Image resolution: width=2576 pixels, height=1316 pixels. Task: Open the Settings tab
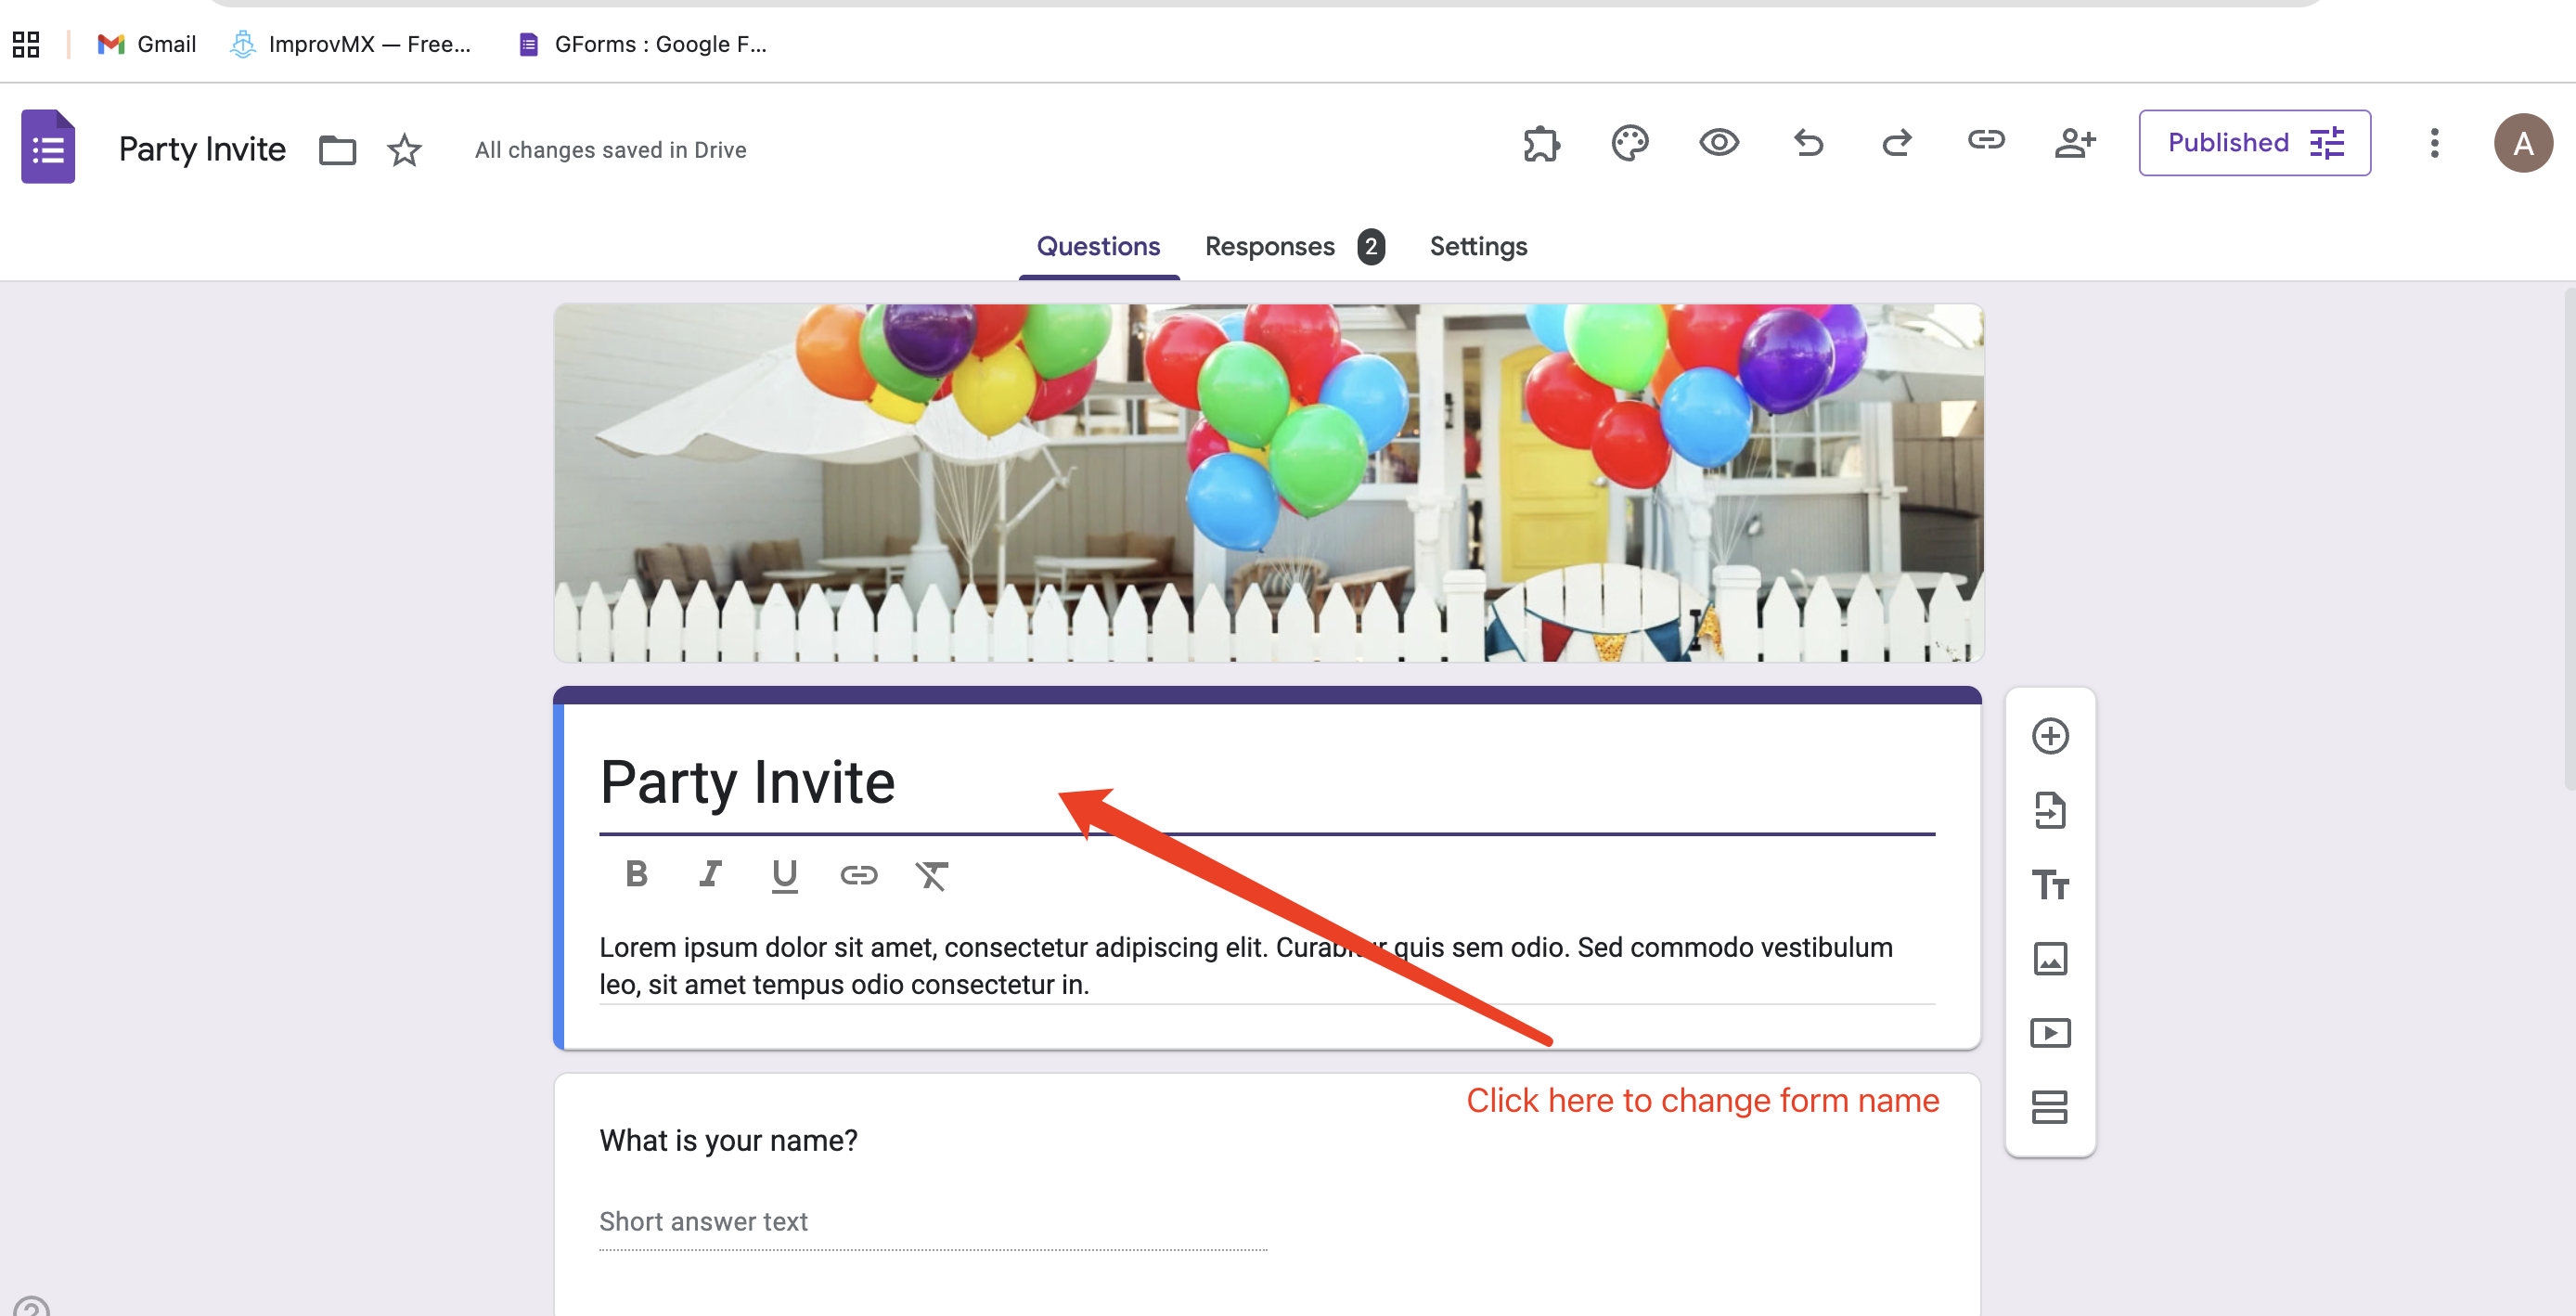1478,246
